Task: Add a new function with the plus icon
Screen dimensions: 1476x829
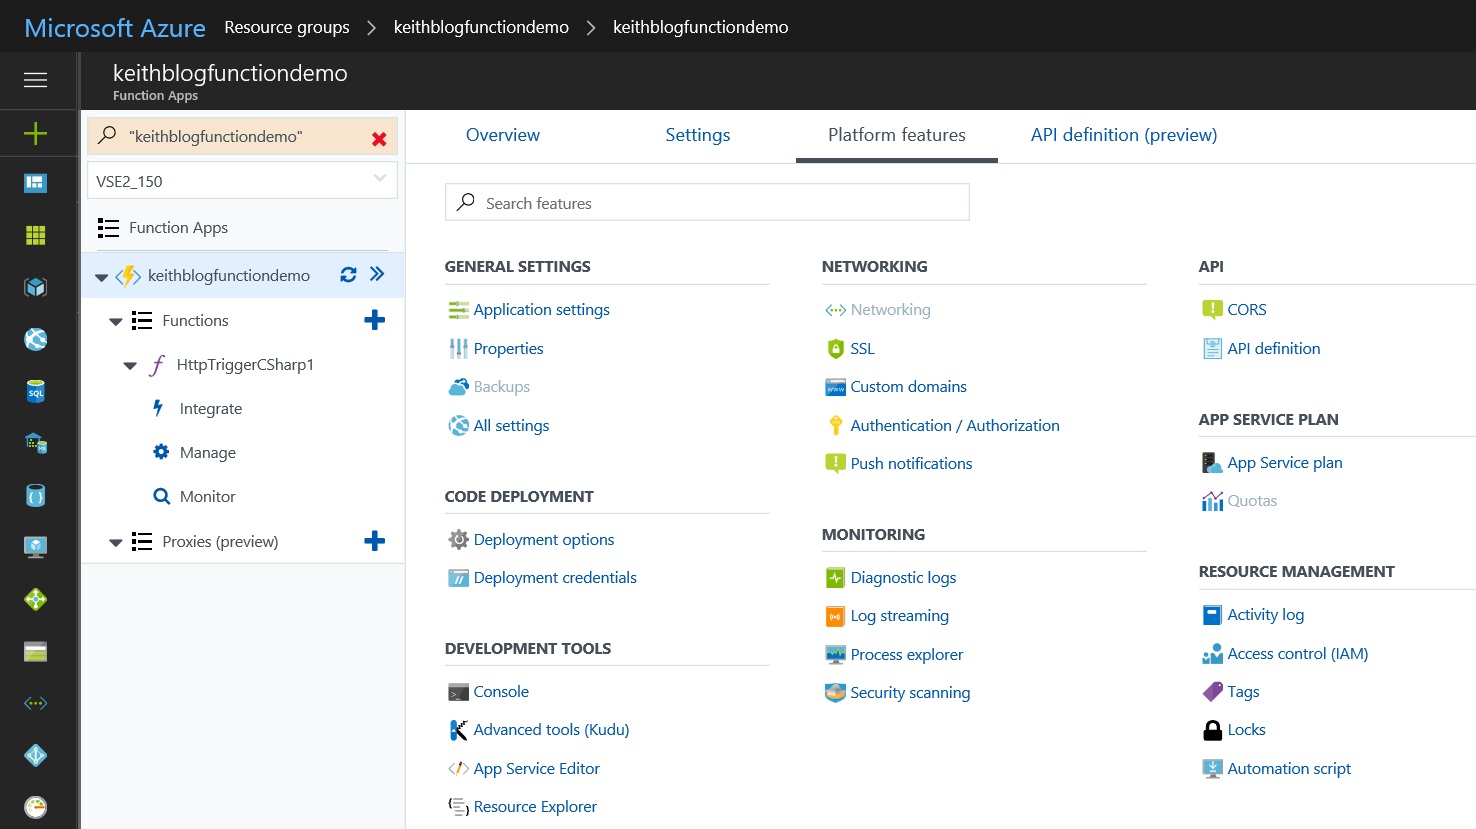Action: (374, 319)
